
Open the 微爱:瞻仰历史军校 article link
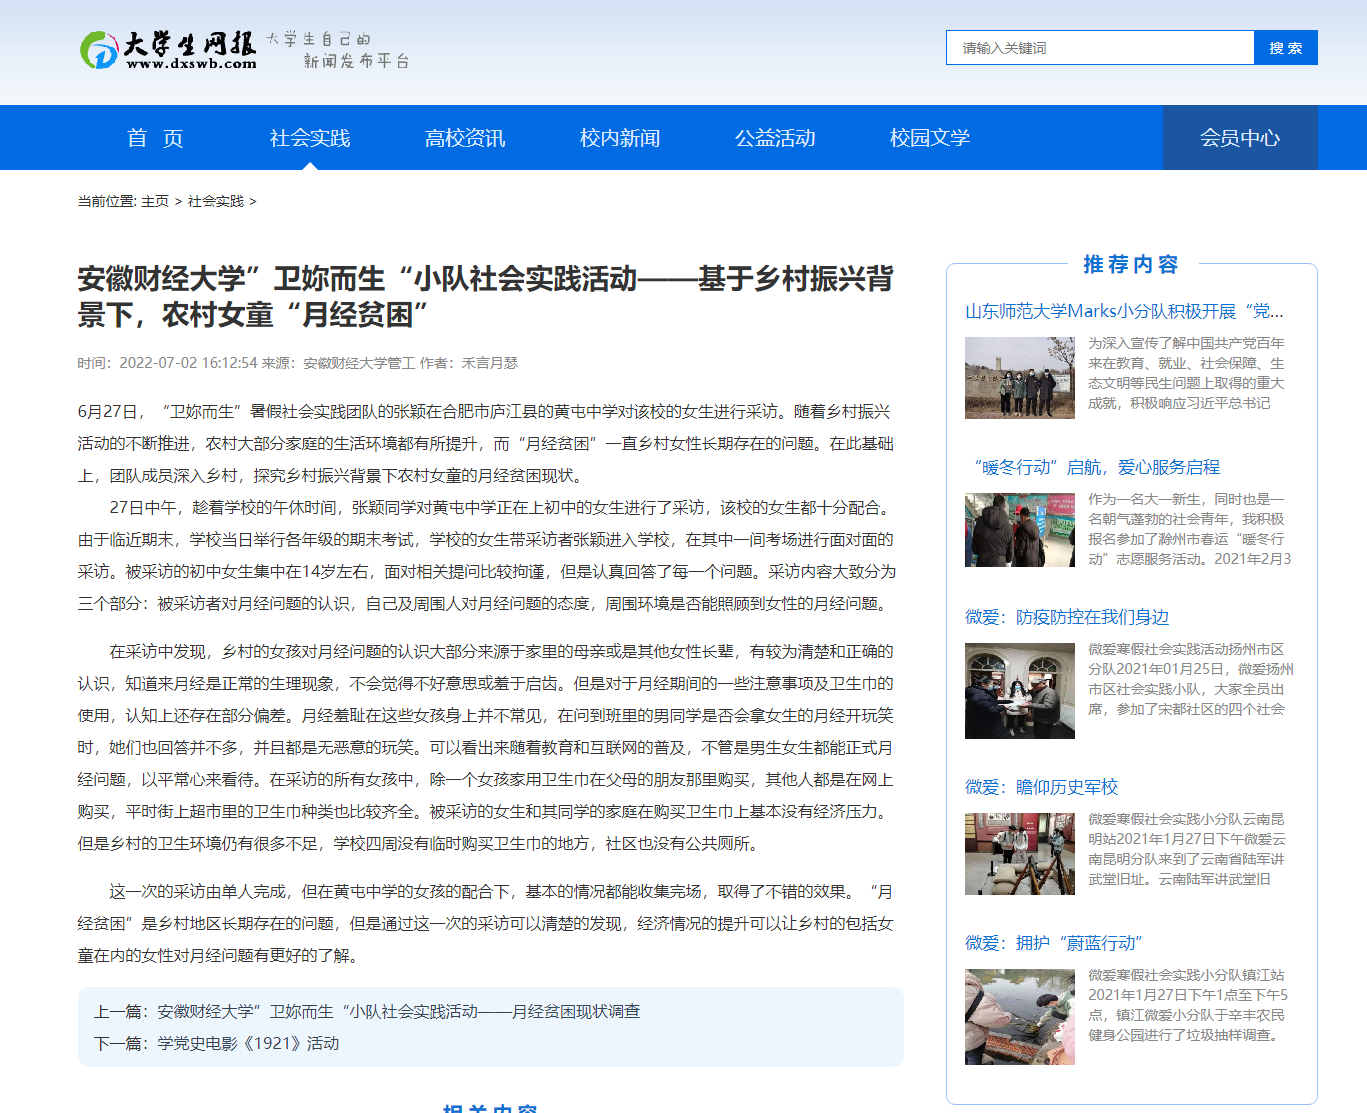(1041, 787)
